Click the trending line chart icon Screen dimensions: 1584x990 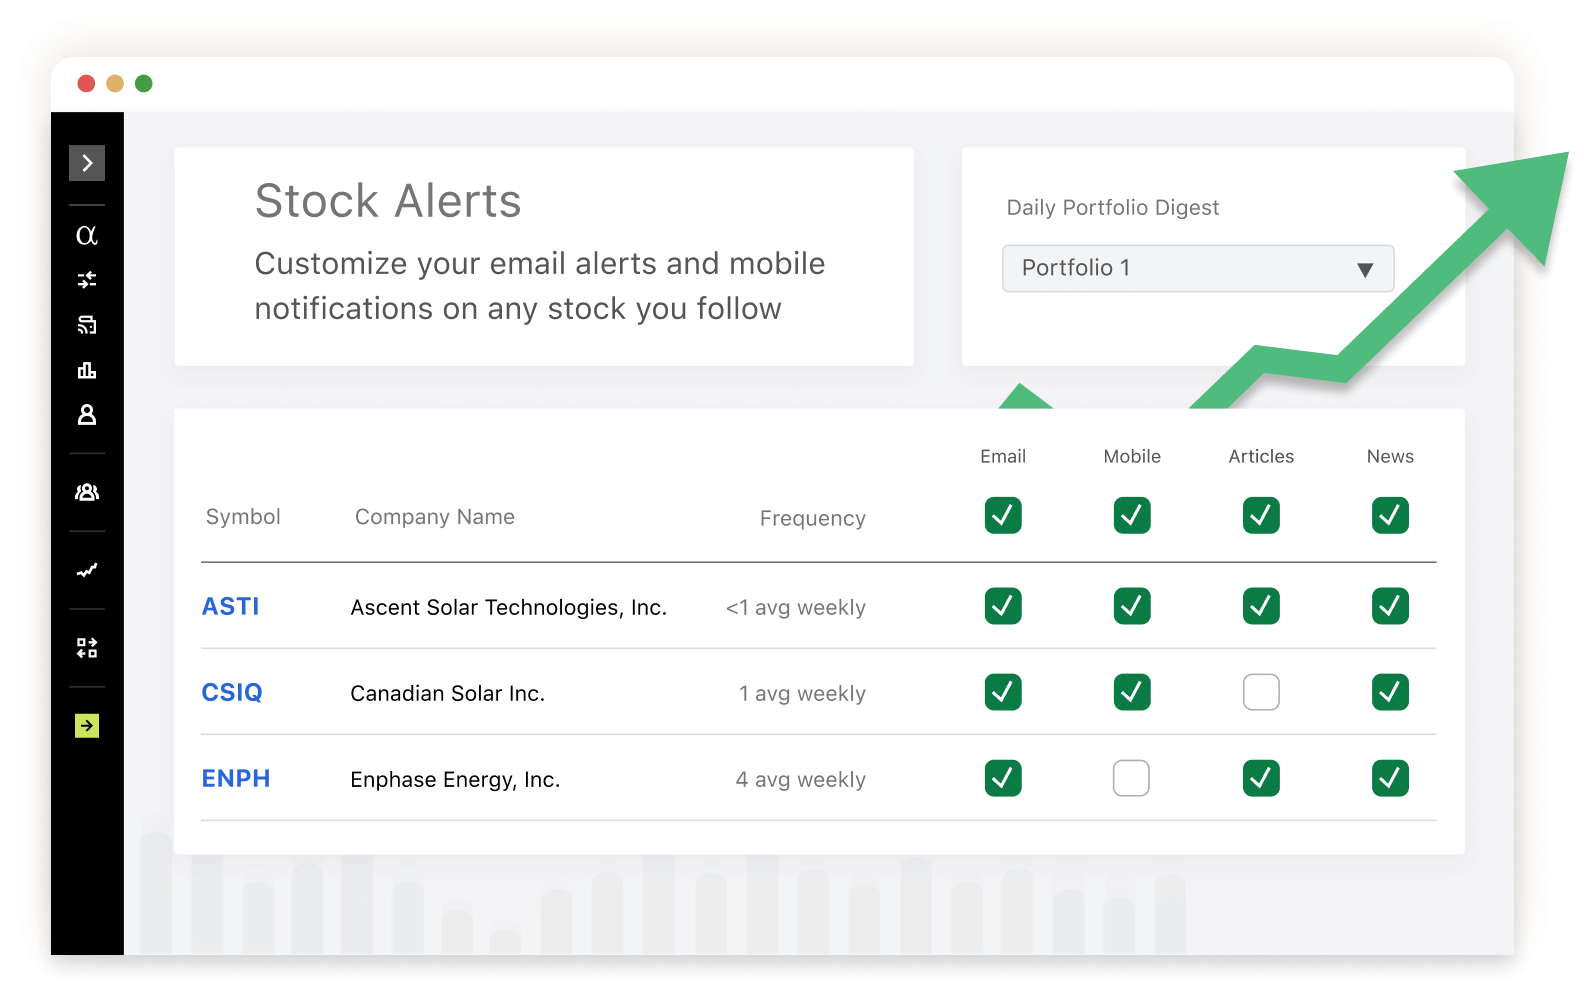tap(87, 570)
